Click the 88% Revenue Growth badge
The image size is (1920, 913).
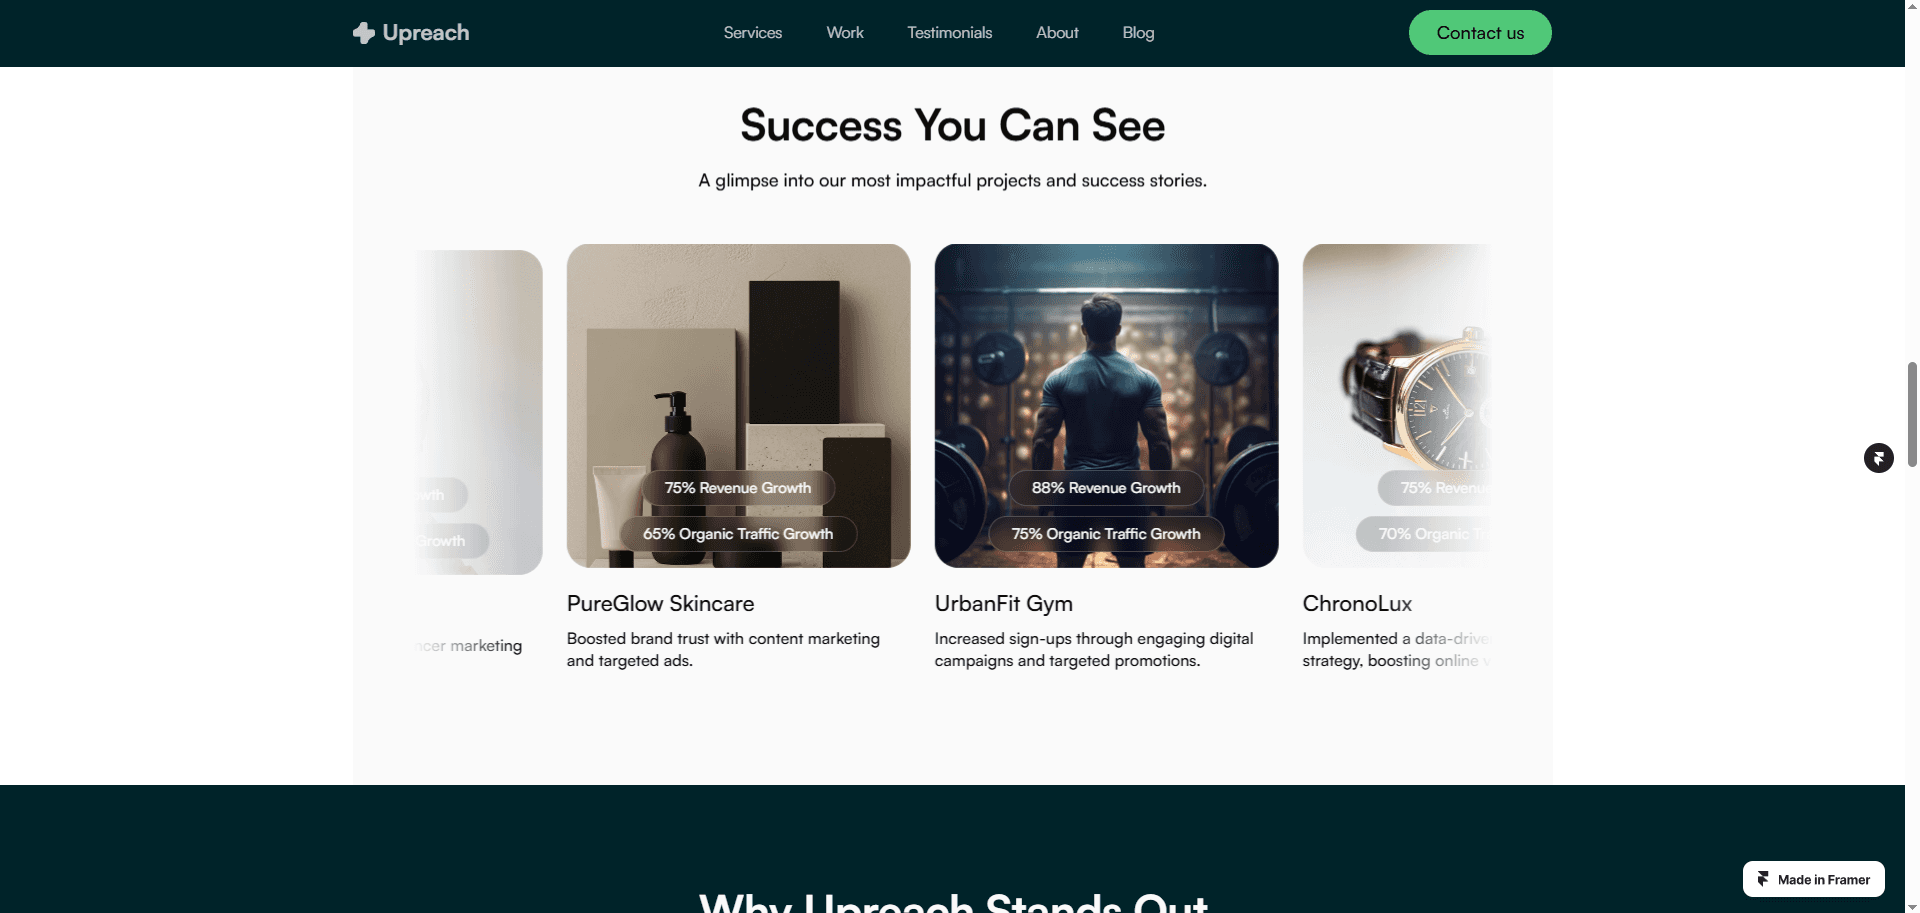point(1106,488)
